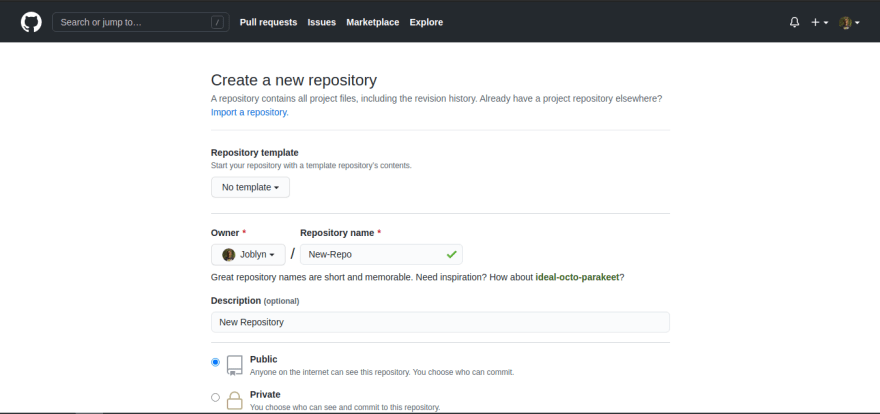The image size is (880, 414).
Task: Edit the Repository name field containing New-Repo
Action: [381, 255]
